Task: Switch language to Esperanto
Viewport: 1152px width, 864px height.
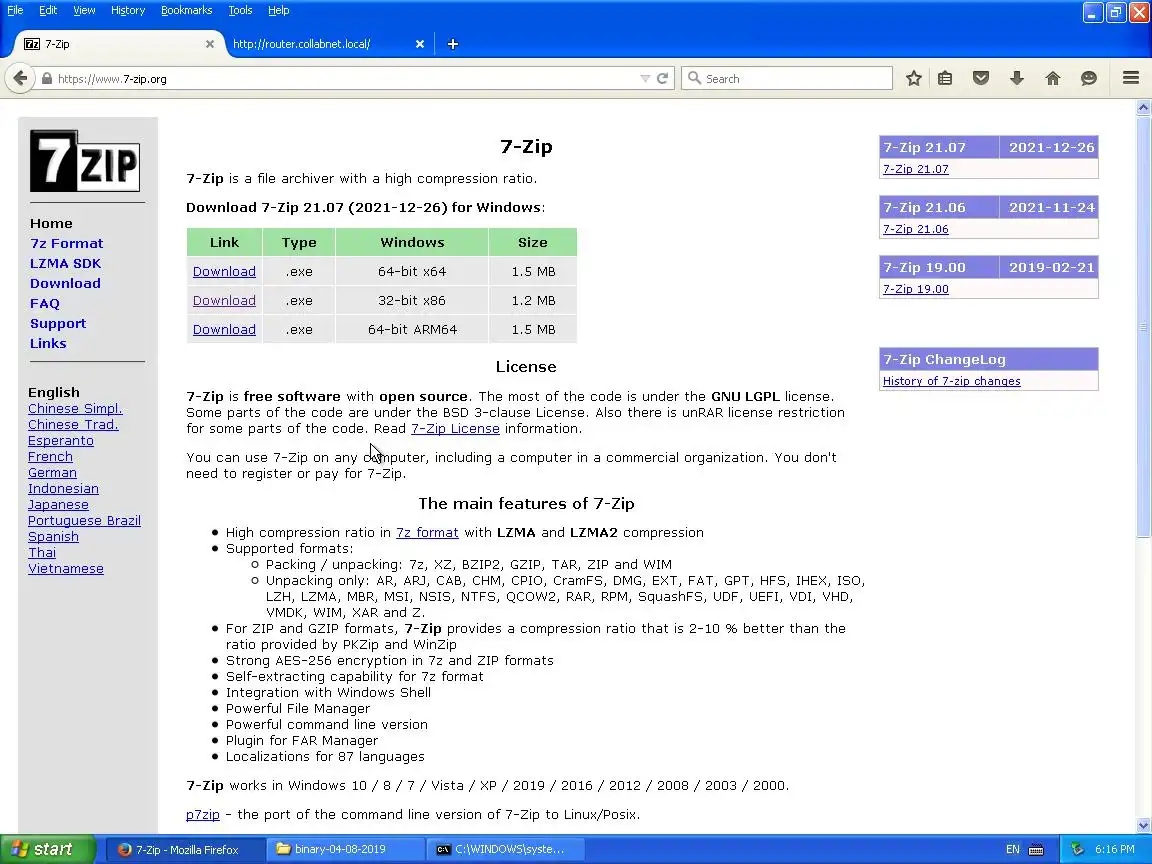Action: point(61,441)
